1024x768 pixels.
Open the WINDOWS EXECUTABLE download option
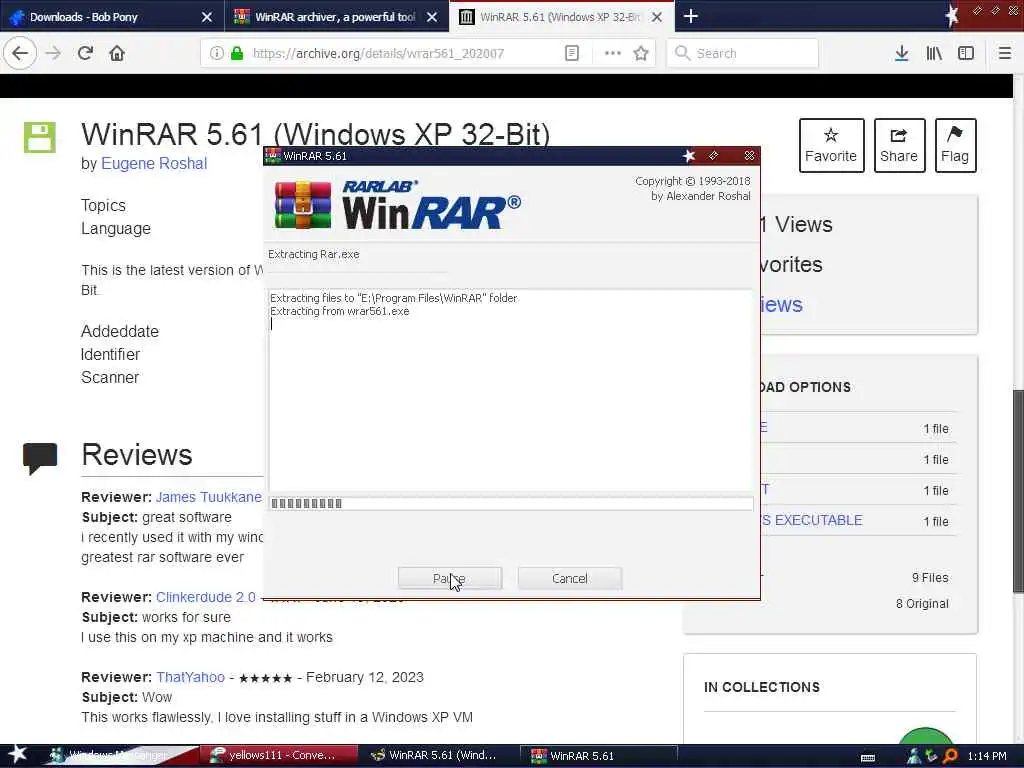pos(812,520)
